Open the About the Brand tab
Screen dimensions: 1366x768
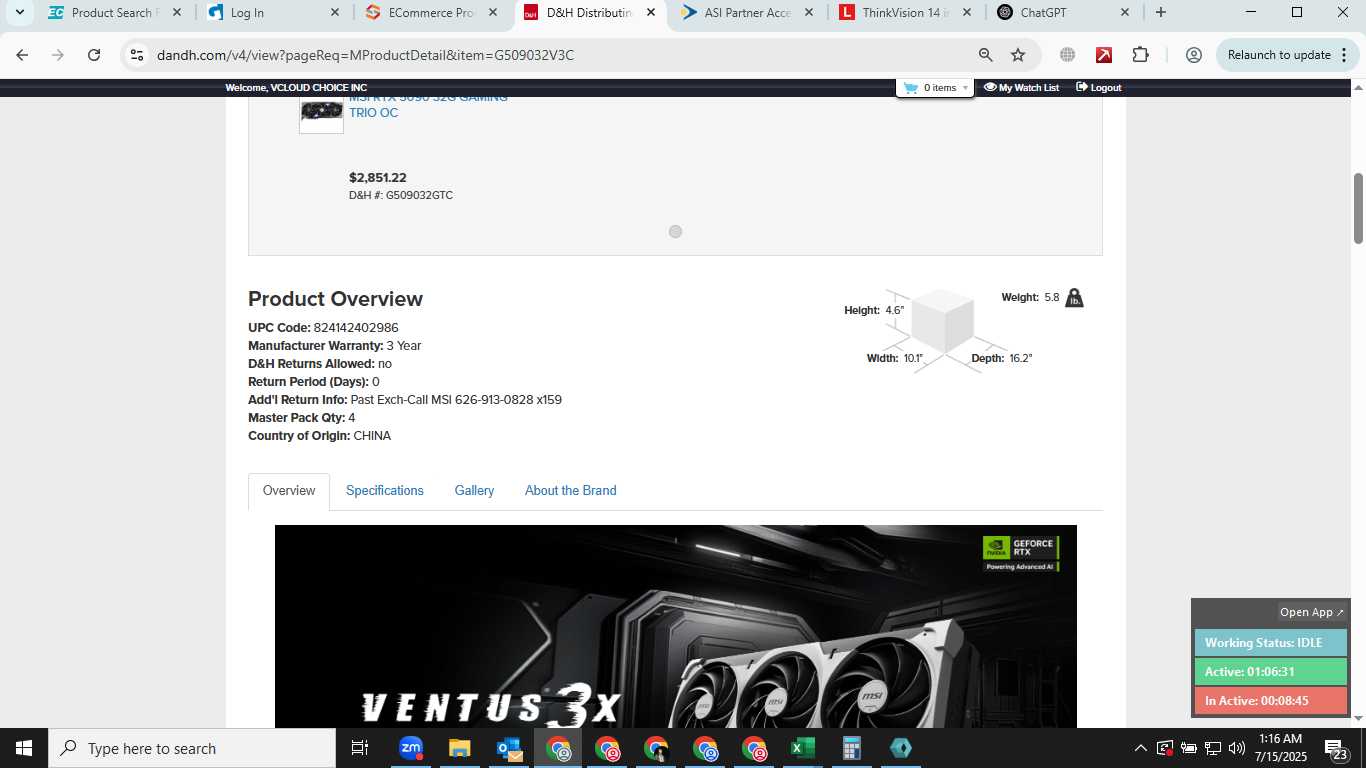tap(570, 491)
